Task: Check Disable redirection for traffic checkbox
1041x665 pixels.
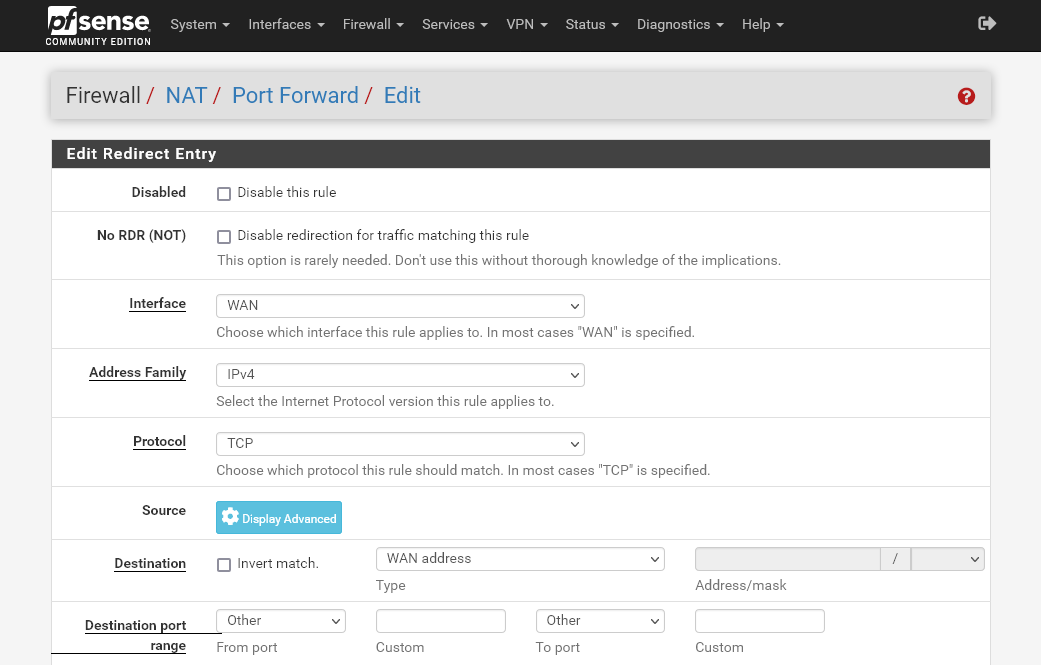Action: click(224, 237)
